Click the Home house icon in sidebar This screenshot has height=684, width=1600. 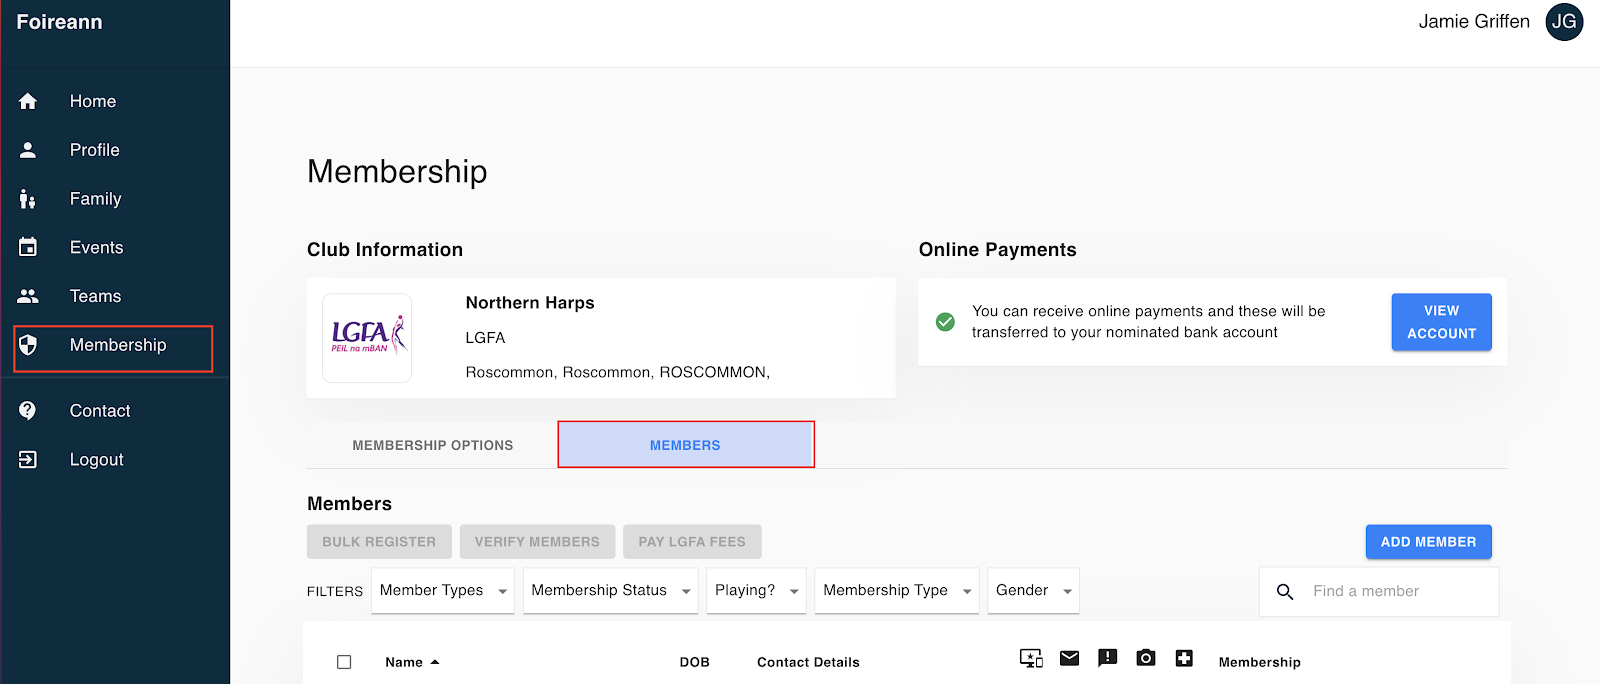(28, 101)
